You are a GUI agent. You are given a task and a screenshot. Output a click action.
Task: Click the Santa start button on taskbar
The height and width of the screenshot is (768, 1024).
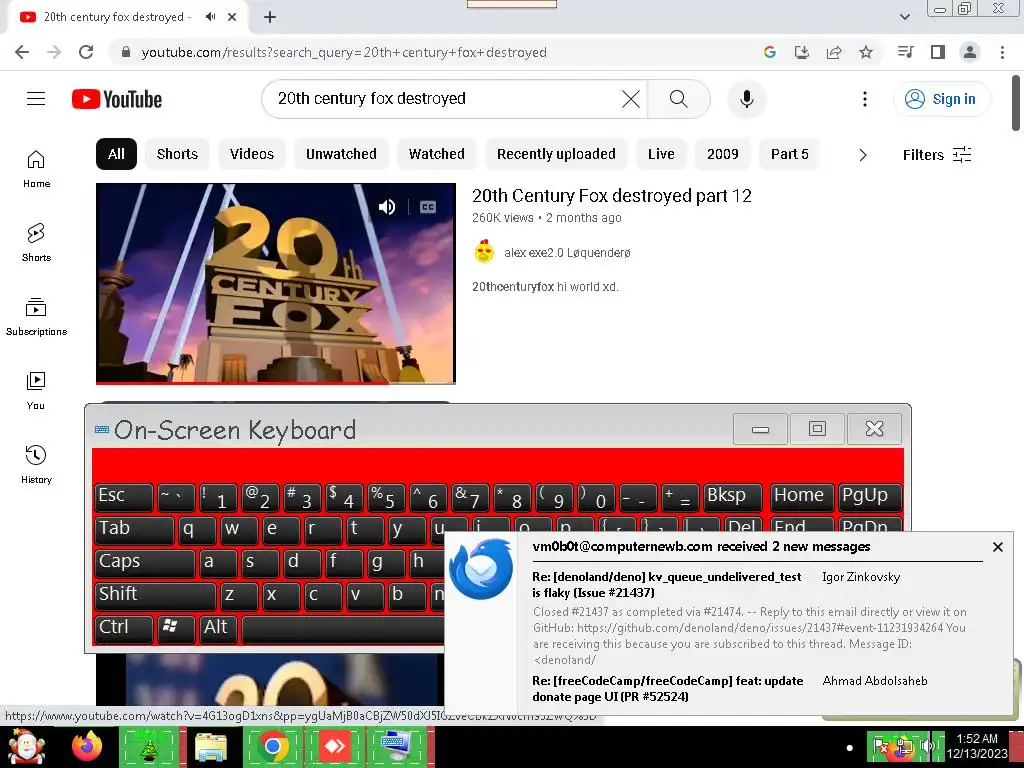(x=26, y=746)
